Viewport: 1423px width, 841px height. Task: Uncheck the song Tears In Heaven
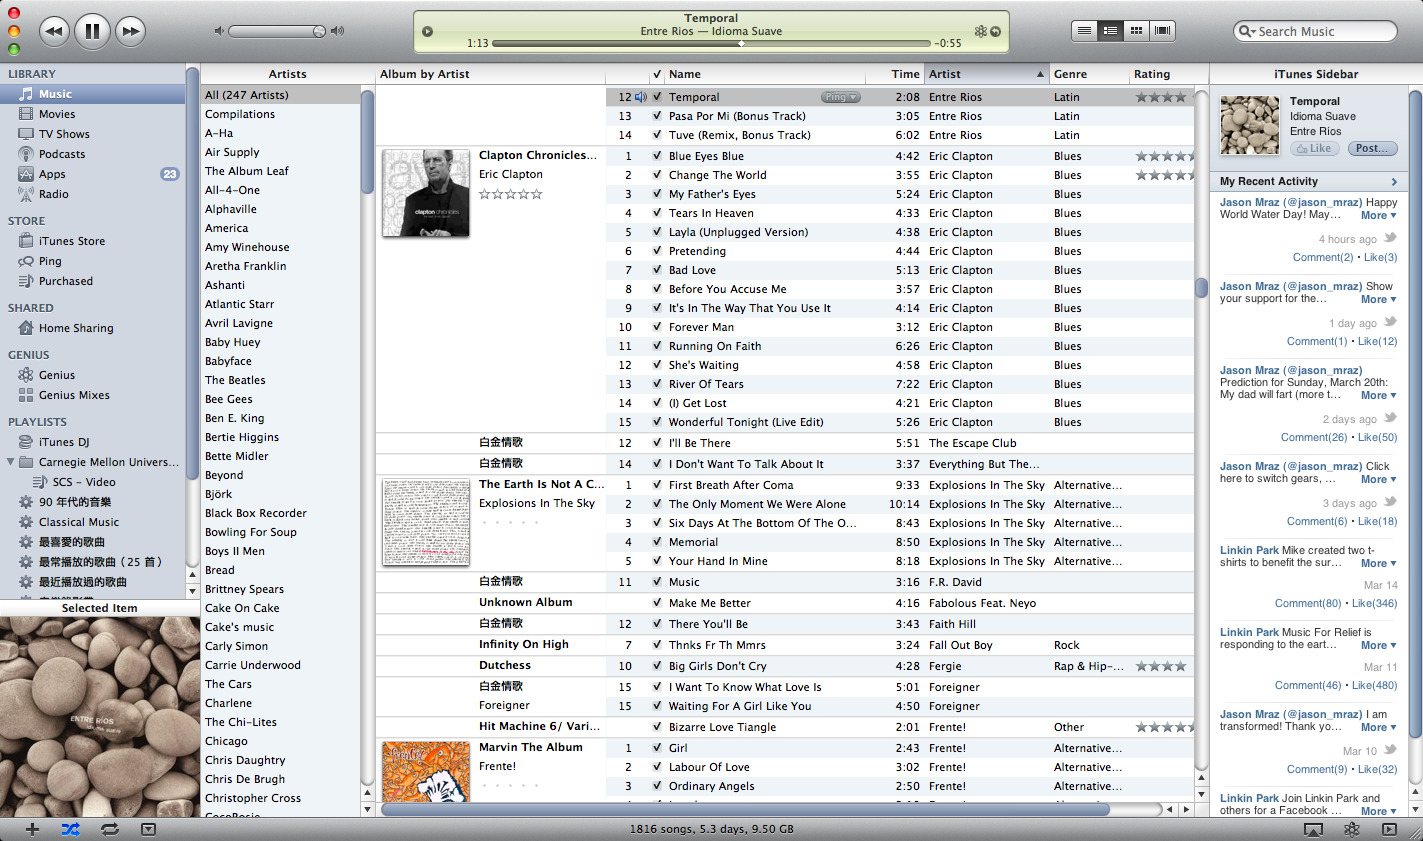pyautogui.click(x=657, y=213)
